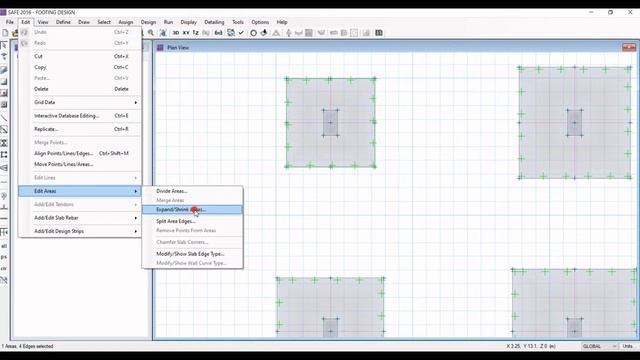
Task: Click the column rectangle in top-left footing
Action: [x=331, y=122]
